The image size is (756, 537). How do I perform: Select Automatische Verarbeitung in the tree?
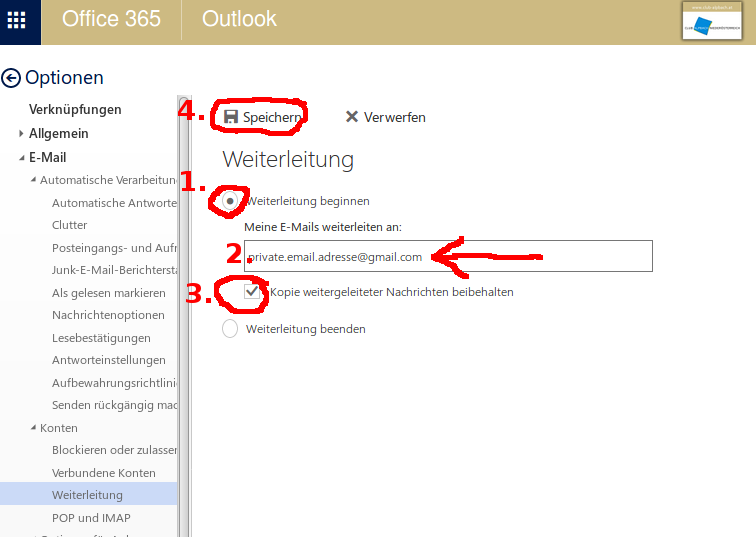coord(108,180)
